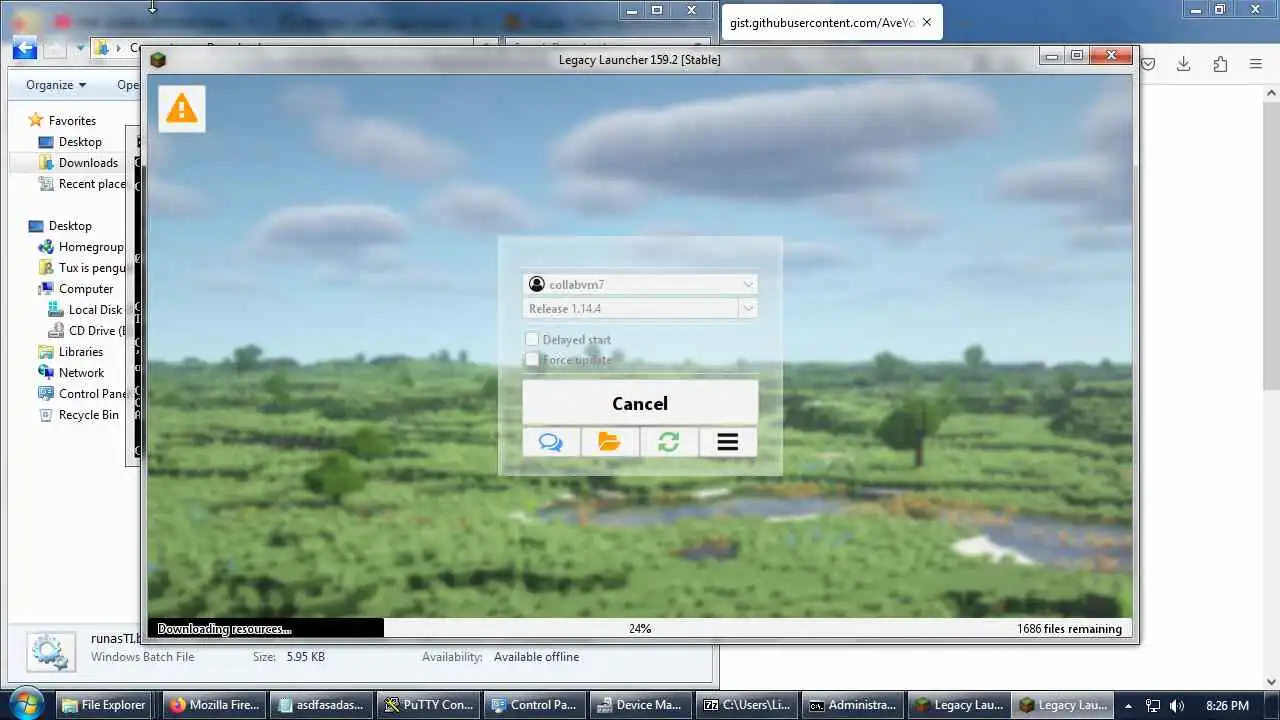Open File Explorer's recent locations history arrow
1280x720 pixels.
coord(80,48)
